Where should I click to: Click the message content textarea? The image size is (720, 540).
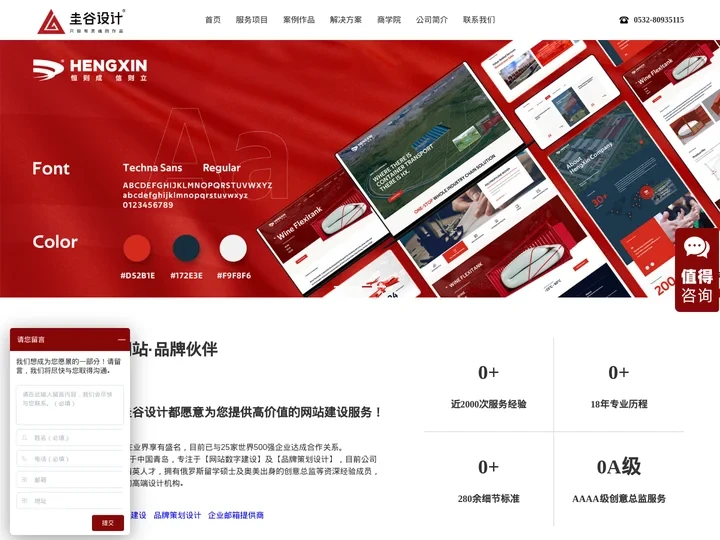pos(70,405)
